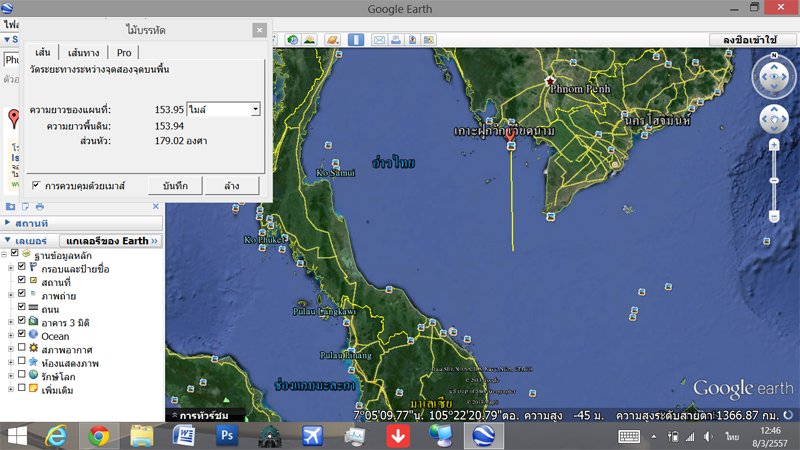Image resolution: width=800 pixels, height=450 pixels.
Task: Click the red download arrow taskbar icon
Action: (x=398, y=436)
